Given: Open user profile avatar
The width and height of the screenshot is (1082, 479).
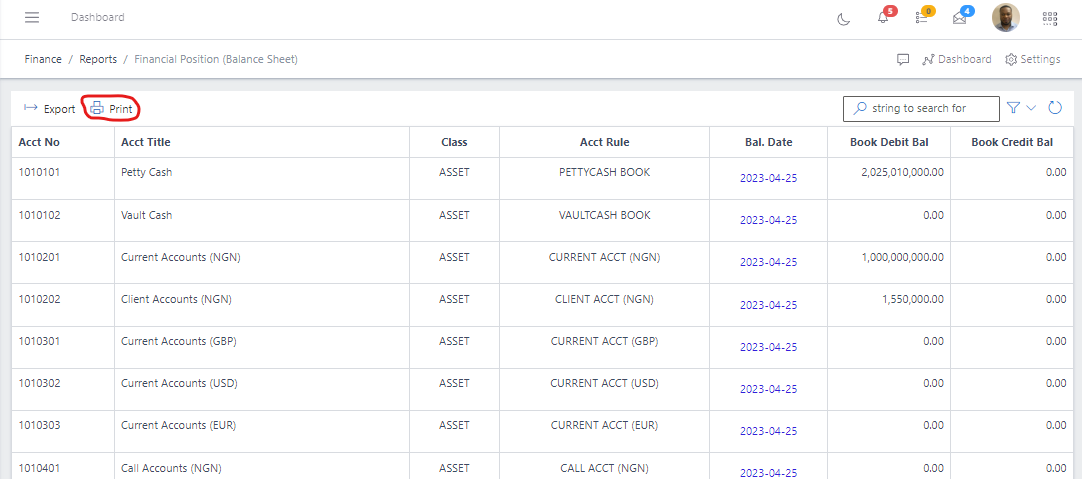Looking at the screenshot, I should (1005, 18).
